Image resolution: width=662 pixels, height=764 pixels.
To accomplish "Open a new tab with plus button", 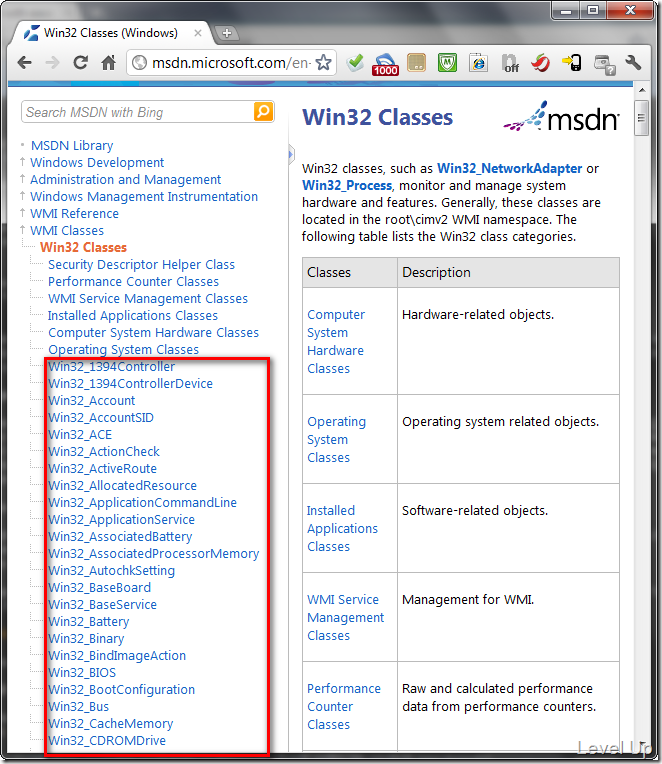I will 227,33.
